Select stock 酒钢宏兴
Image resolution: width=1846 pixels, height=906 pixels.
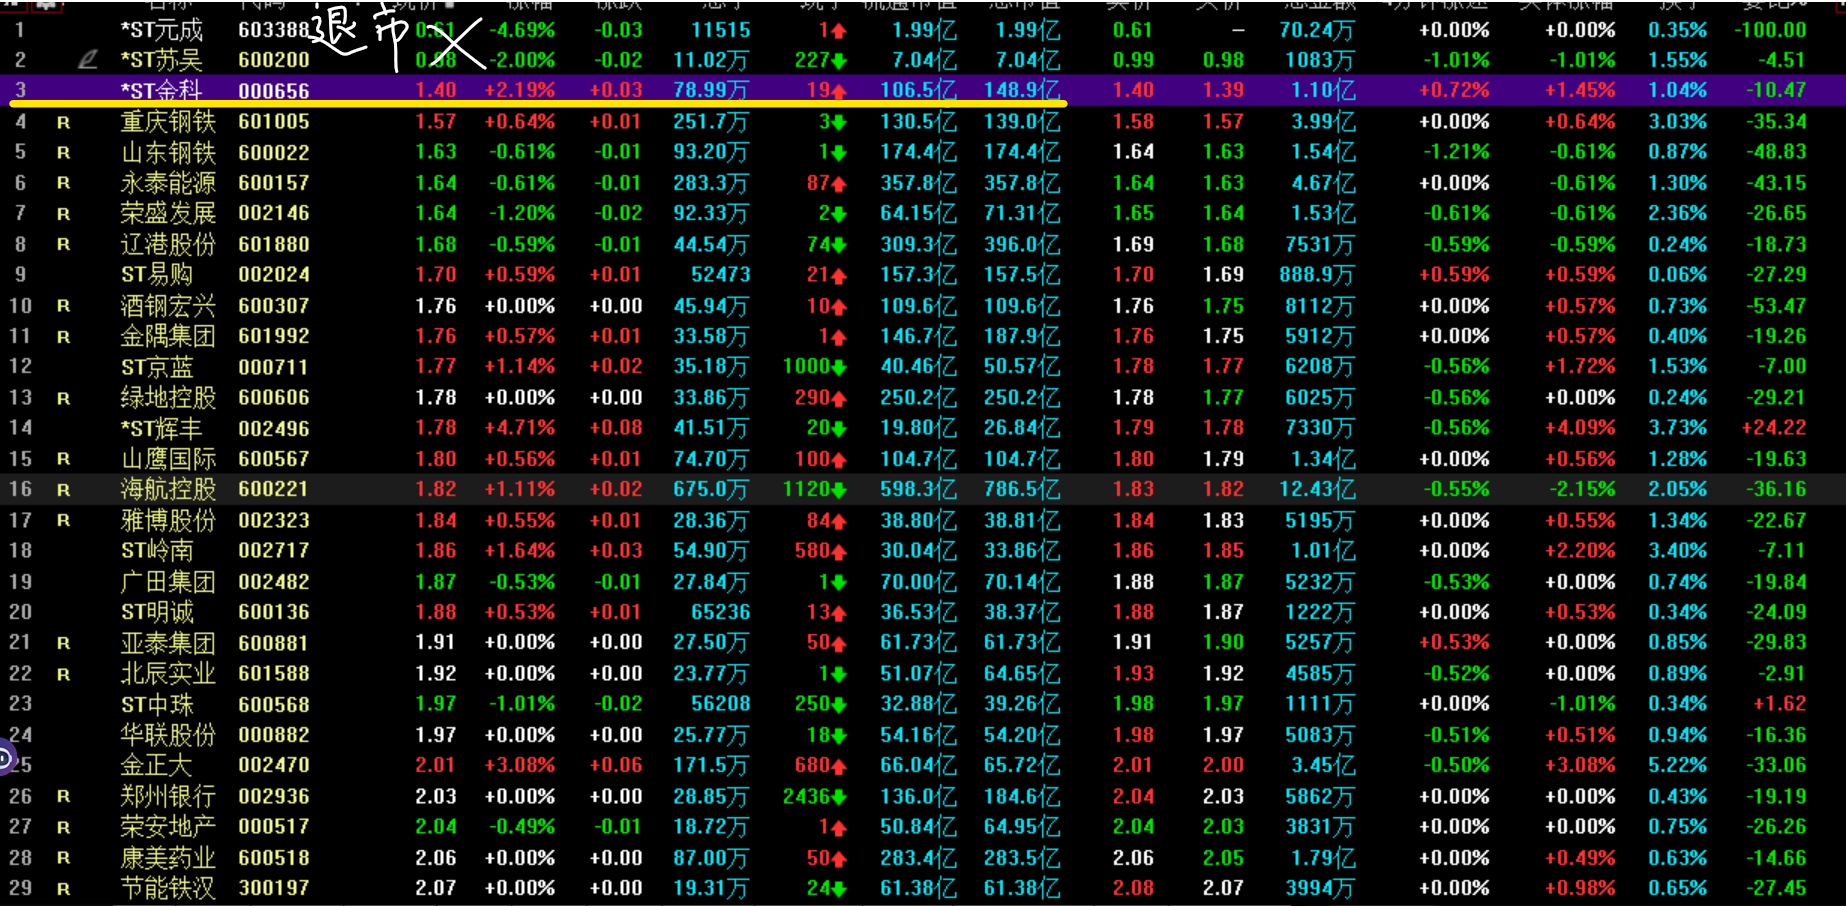click(168, 306)
